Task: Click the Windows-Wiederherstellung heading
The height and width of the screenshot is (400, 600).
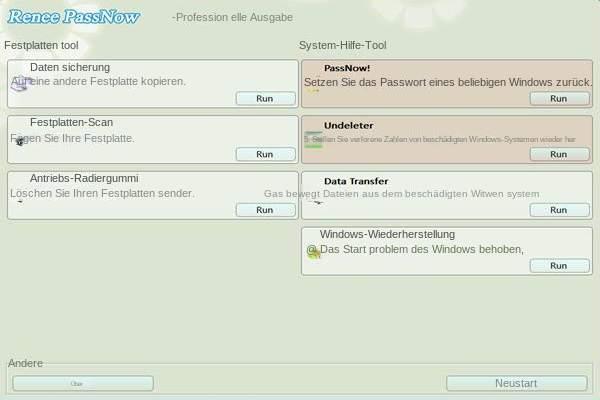Action: tap(387, 234)
